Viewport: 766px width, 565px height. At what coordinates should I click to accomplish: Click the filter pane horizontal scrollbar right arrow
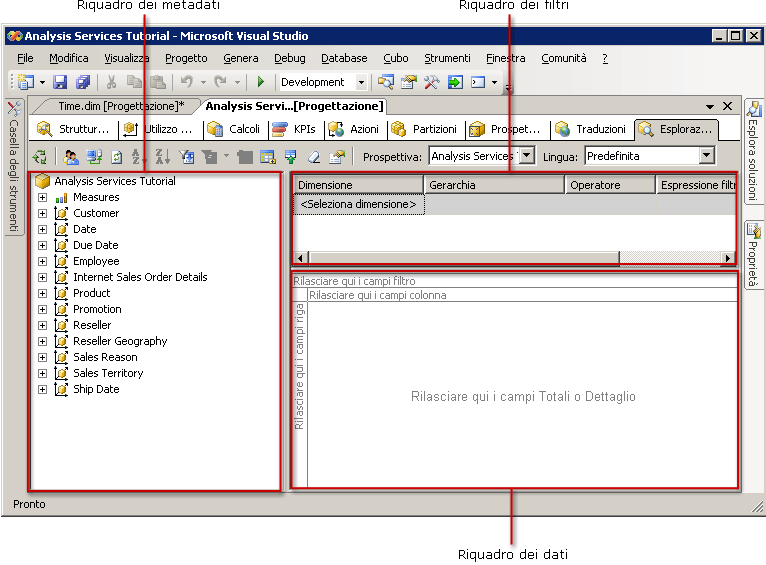tap(728, 258)
